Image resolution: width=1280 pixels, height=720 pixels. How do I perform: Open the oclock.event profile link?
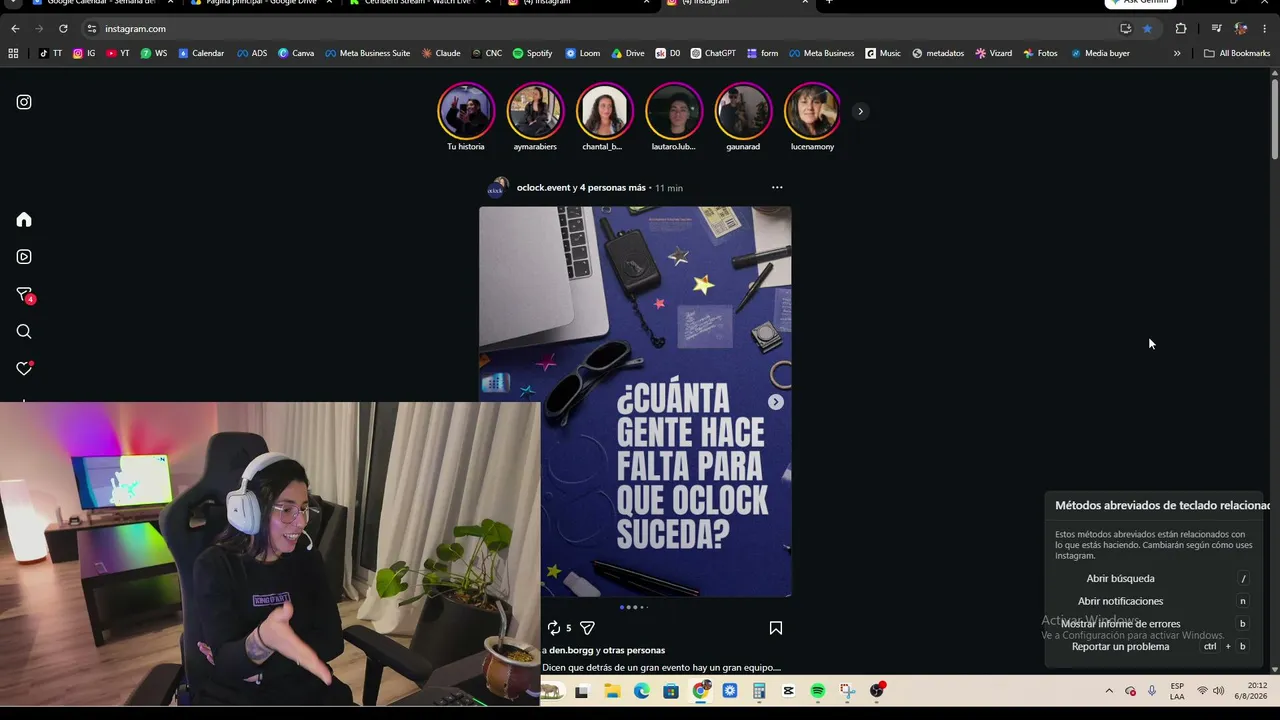coord(543,188)
